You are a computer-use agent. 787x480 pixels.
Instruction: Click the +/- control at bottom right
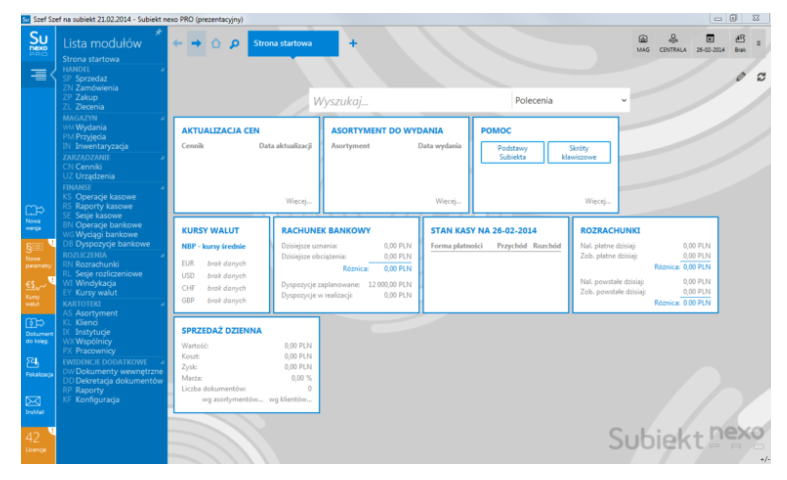(764, 459)
